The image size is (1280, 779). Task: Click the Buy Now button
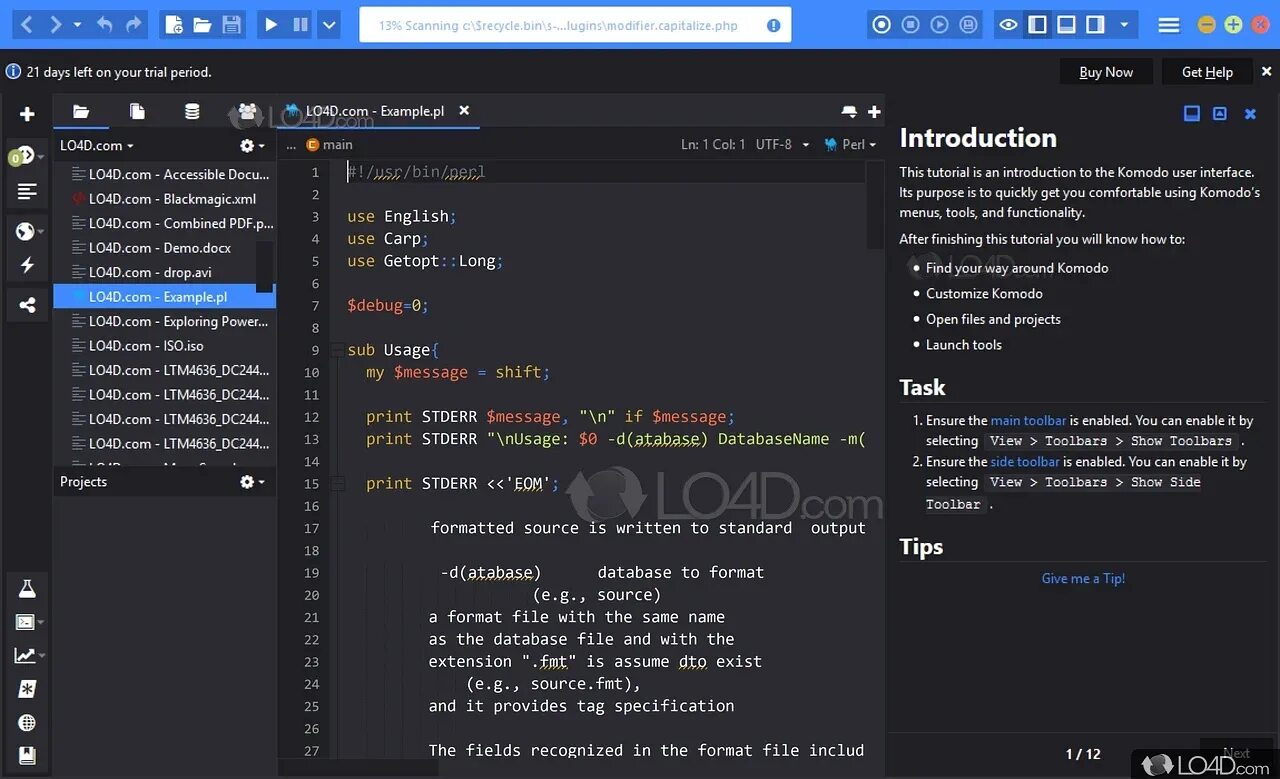pyautogui.click(x=1106, y=72)
